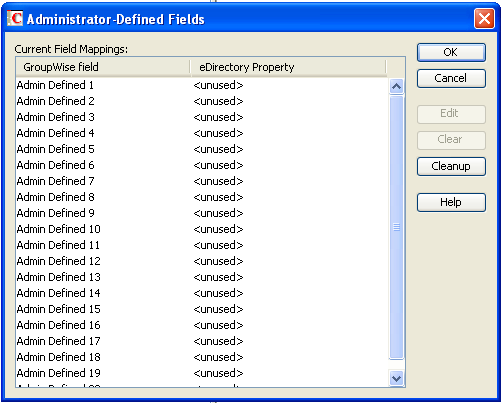Sort by GroupWise field column header
This screenshot has height=403, width=502.
(103, 67)
